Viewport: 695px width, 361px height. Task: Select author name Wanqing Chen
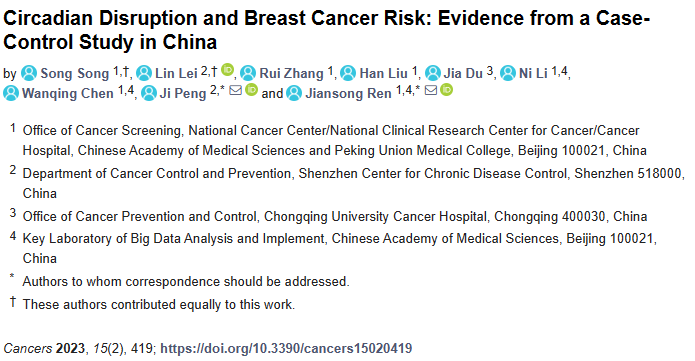click(68, 94)
